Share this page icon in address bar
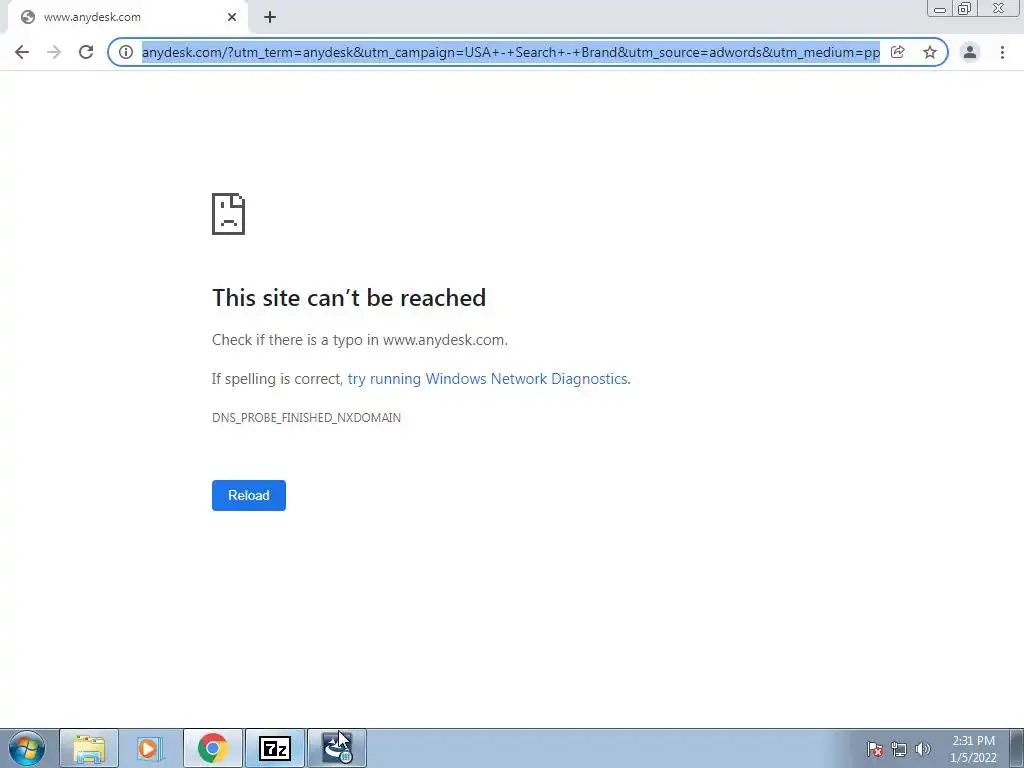Image resolution: width=1024 pixels, height=768 pixels. [898, 52]
